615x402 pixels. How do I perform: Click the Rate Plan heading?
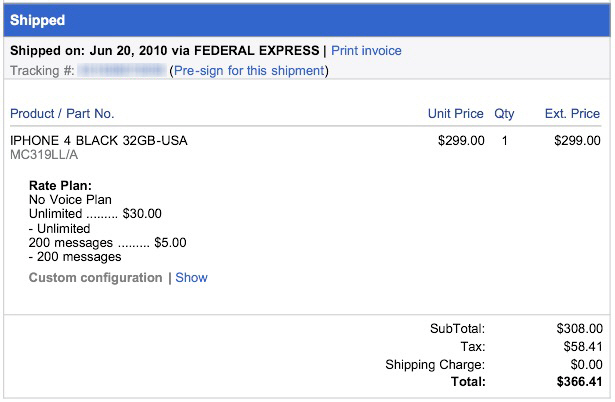point(60,186)
